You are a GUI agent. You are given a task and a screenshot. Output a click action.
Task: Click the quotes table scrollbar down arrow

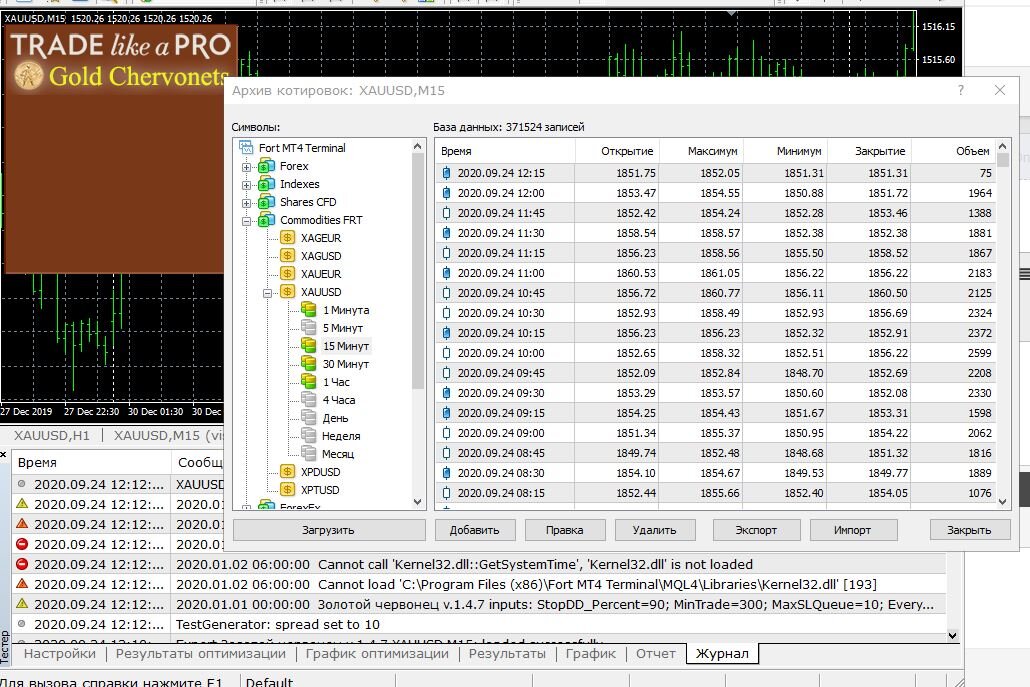click(1002, 501)
